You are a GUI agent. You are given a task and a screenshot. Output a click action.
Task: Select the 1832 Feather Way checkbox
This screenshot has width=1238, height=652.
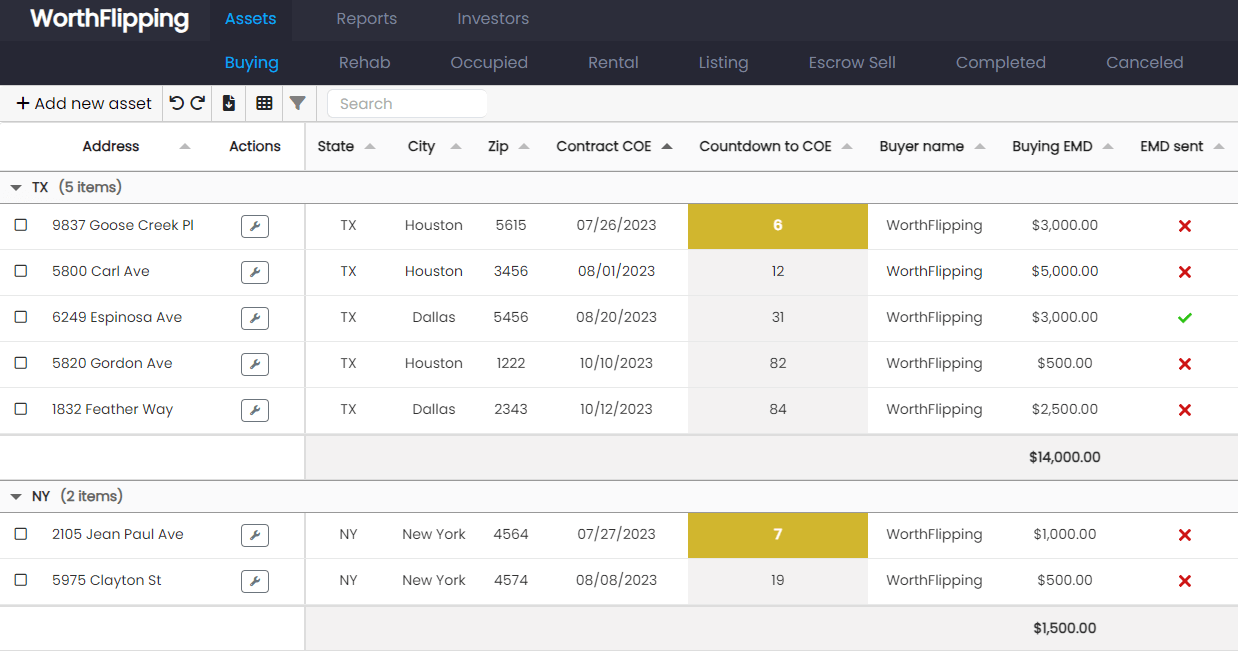pyautogui.click(x=21, y=410)
